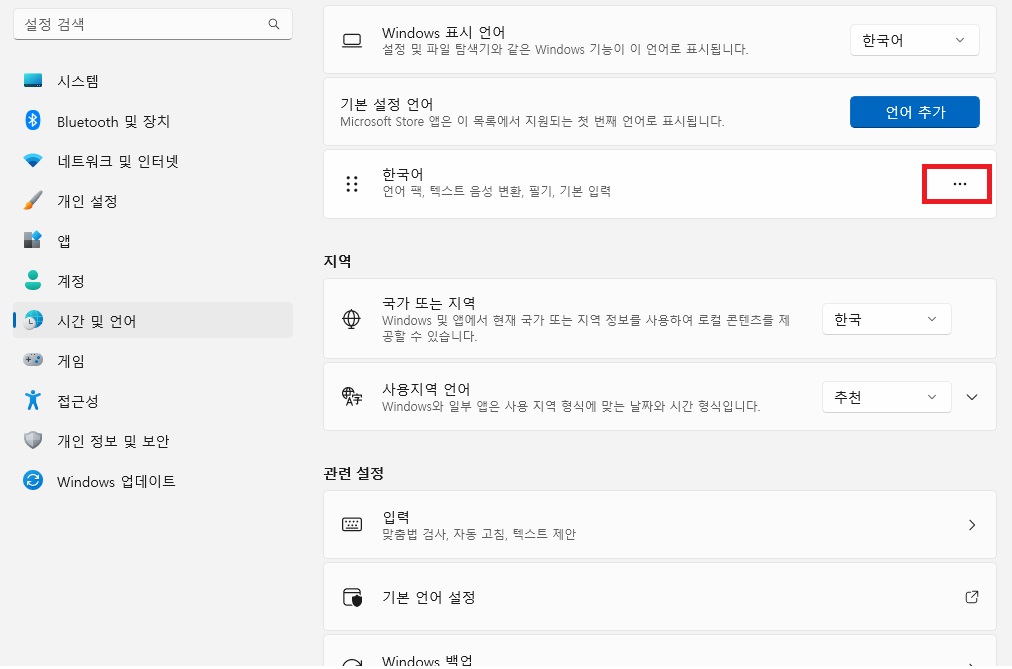Open the Windows 표시 언어 dropdown
1012x669 pixels.
915,40
